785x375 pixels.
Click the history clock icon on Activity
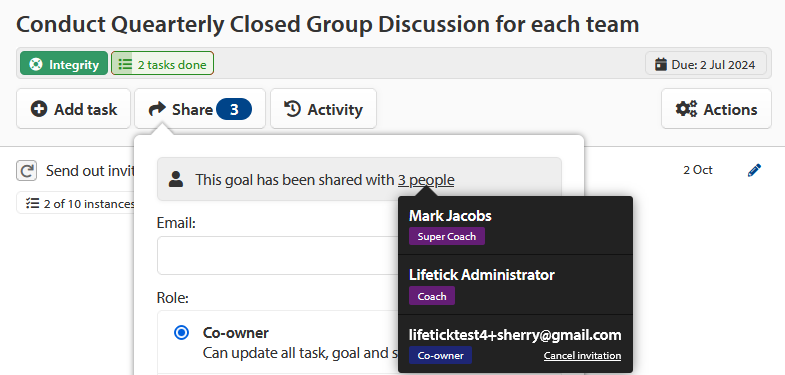tap(292, 109)
